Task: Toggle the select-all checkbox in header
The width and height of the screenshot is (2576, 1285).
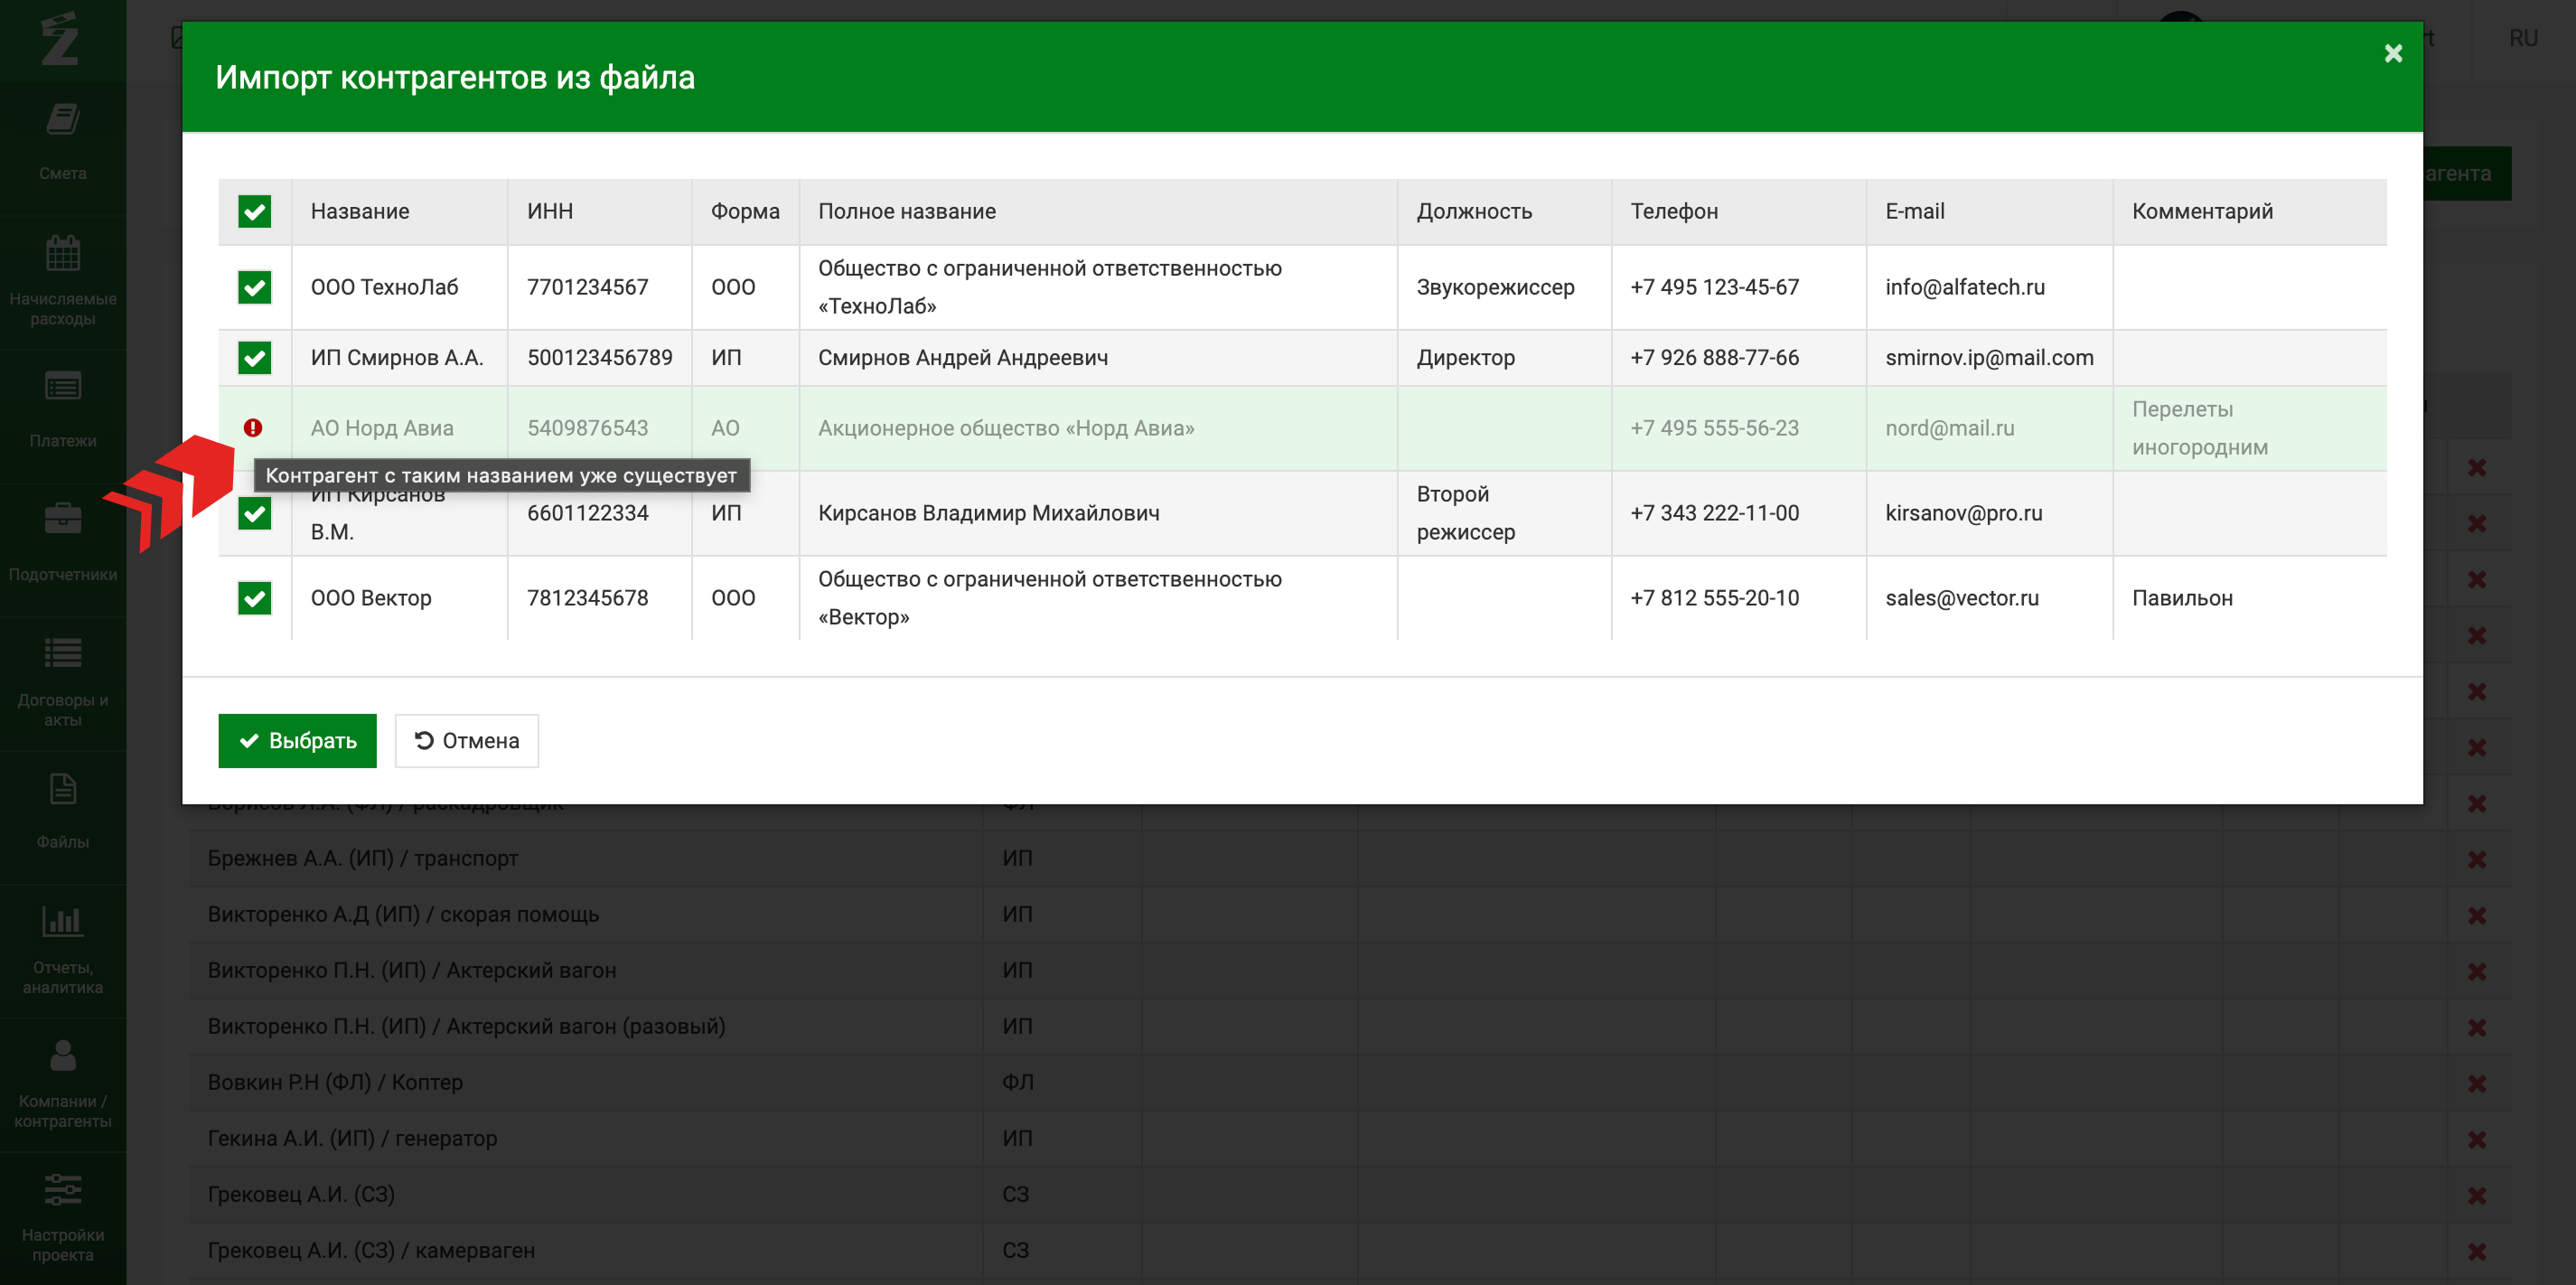Action: click(x=255, y=211)
